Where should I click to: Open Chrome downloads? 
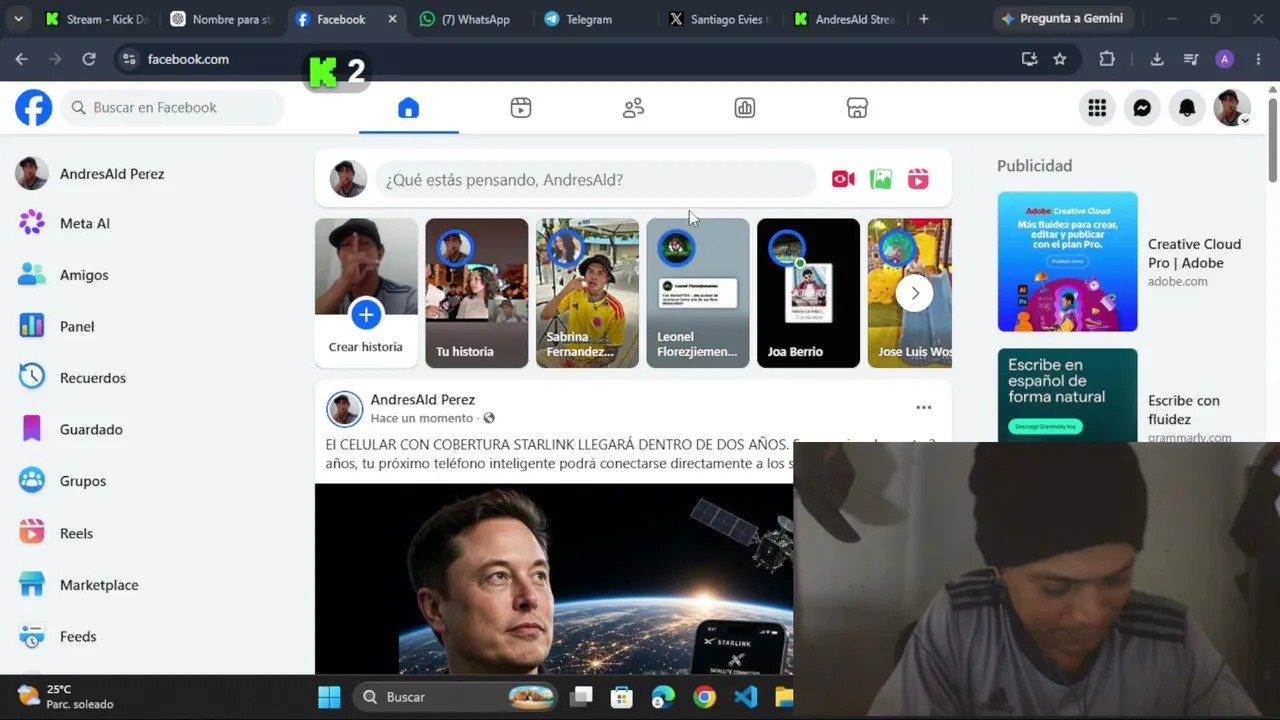coord(1157,59)
